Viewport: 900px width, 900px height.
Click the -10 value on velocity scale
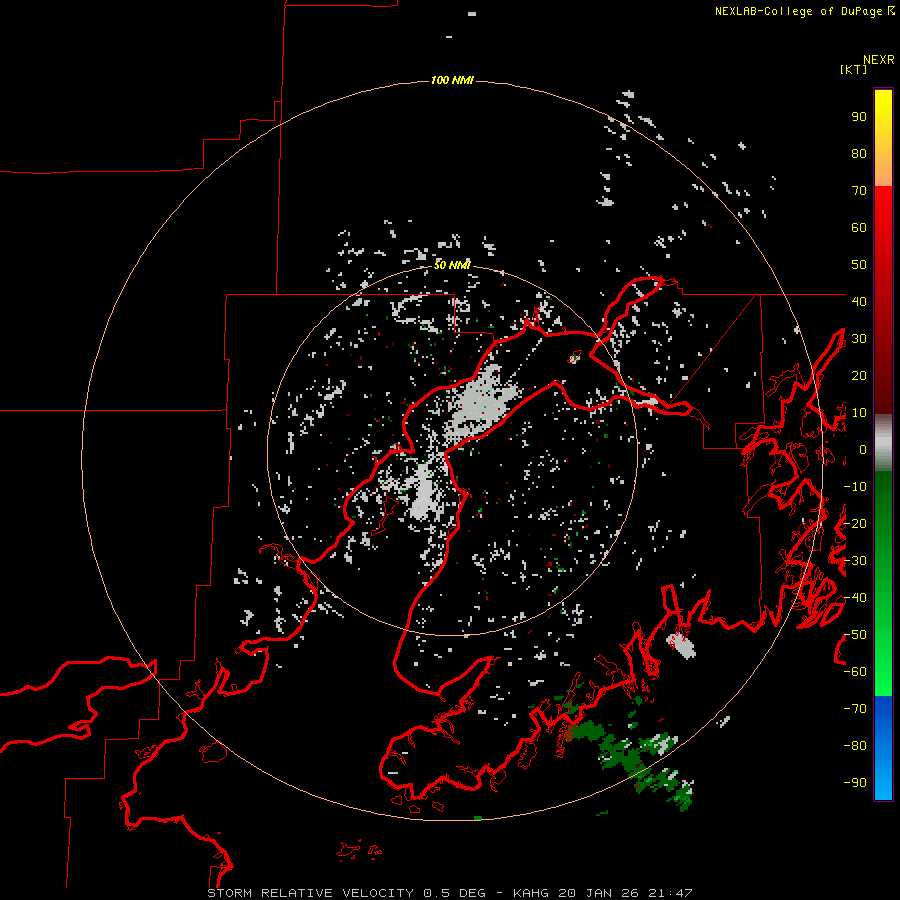coord(855,487)
